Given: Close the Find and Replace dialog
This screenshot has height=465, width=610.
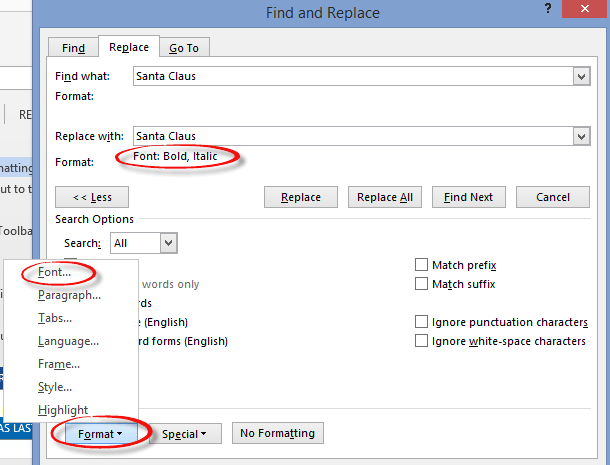Looking at the screenshot, I should point(585,9).
